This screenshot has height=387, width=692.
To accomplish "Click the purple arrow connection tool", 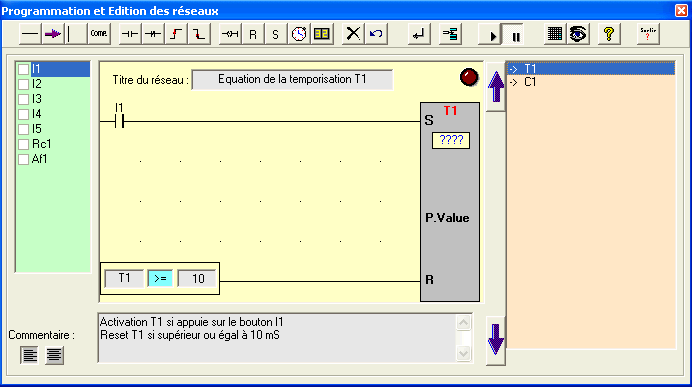I will (x=53, y=34).
